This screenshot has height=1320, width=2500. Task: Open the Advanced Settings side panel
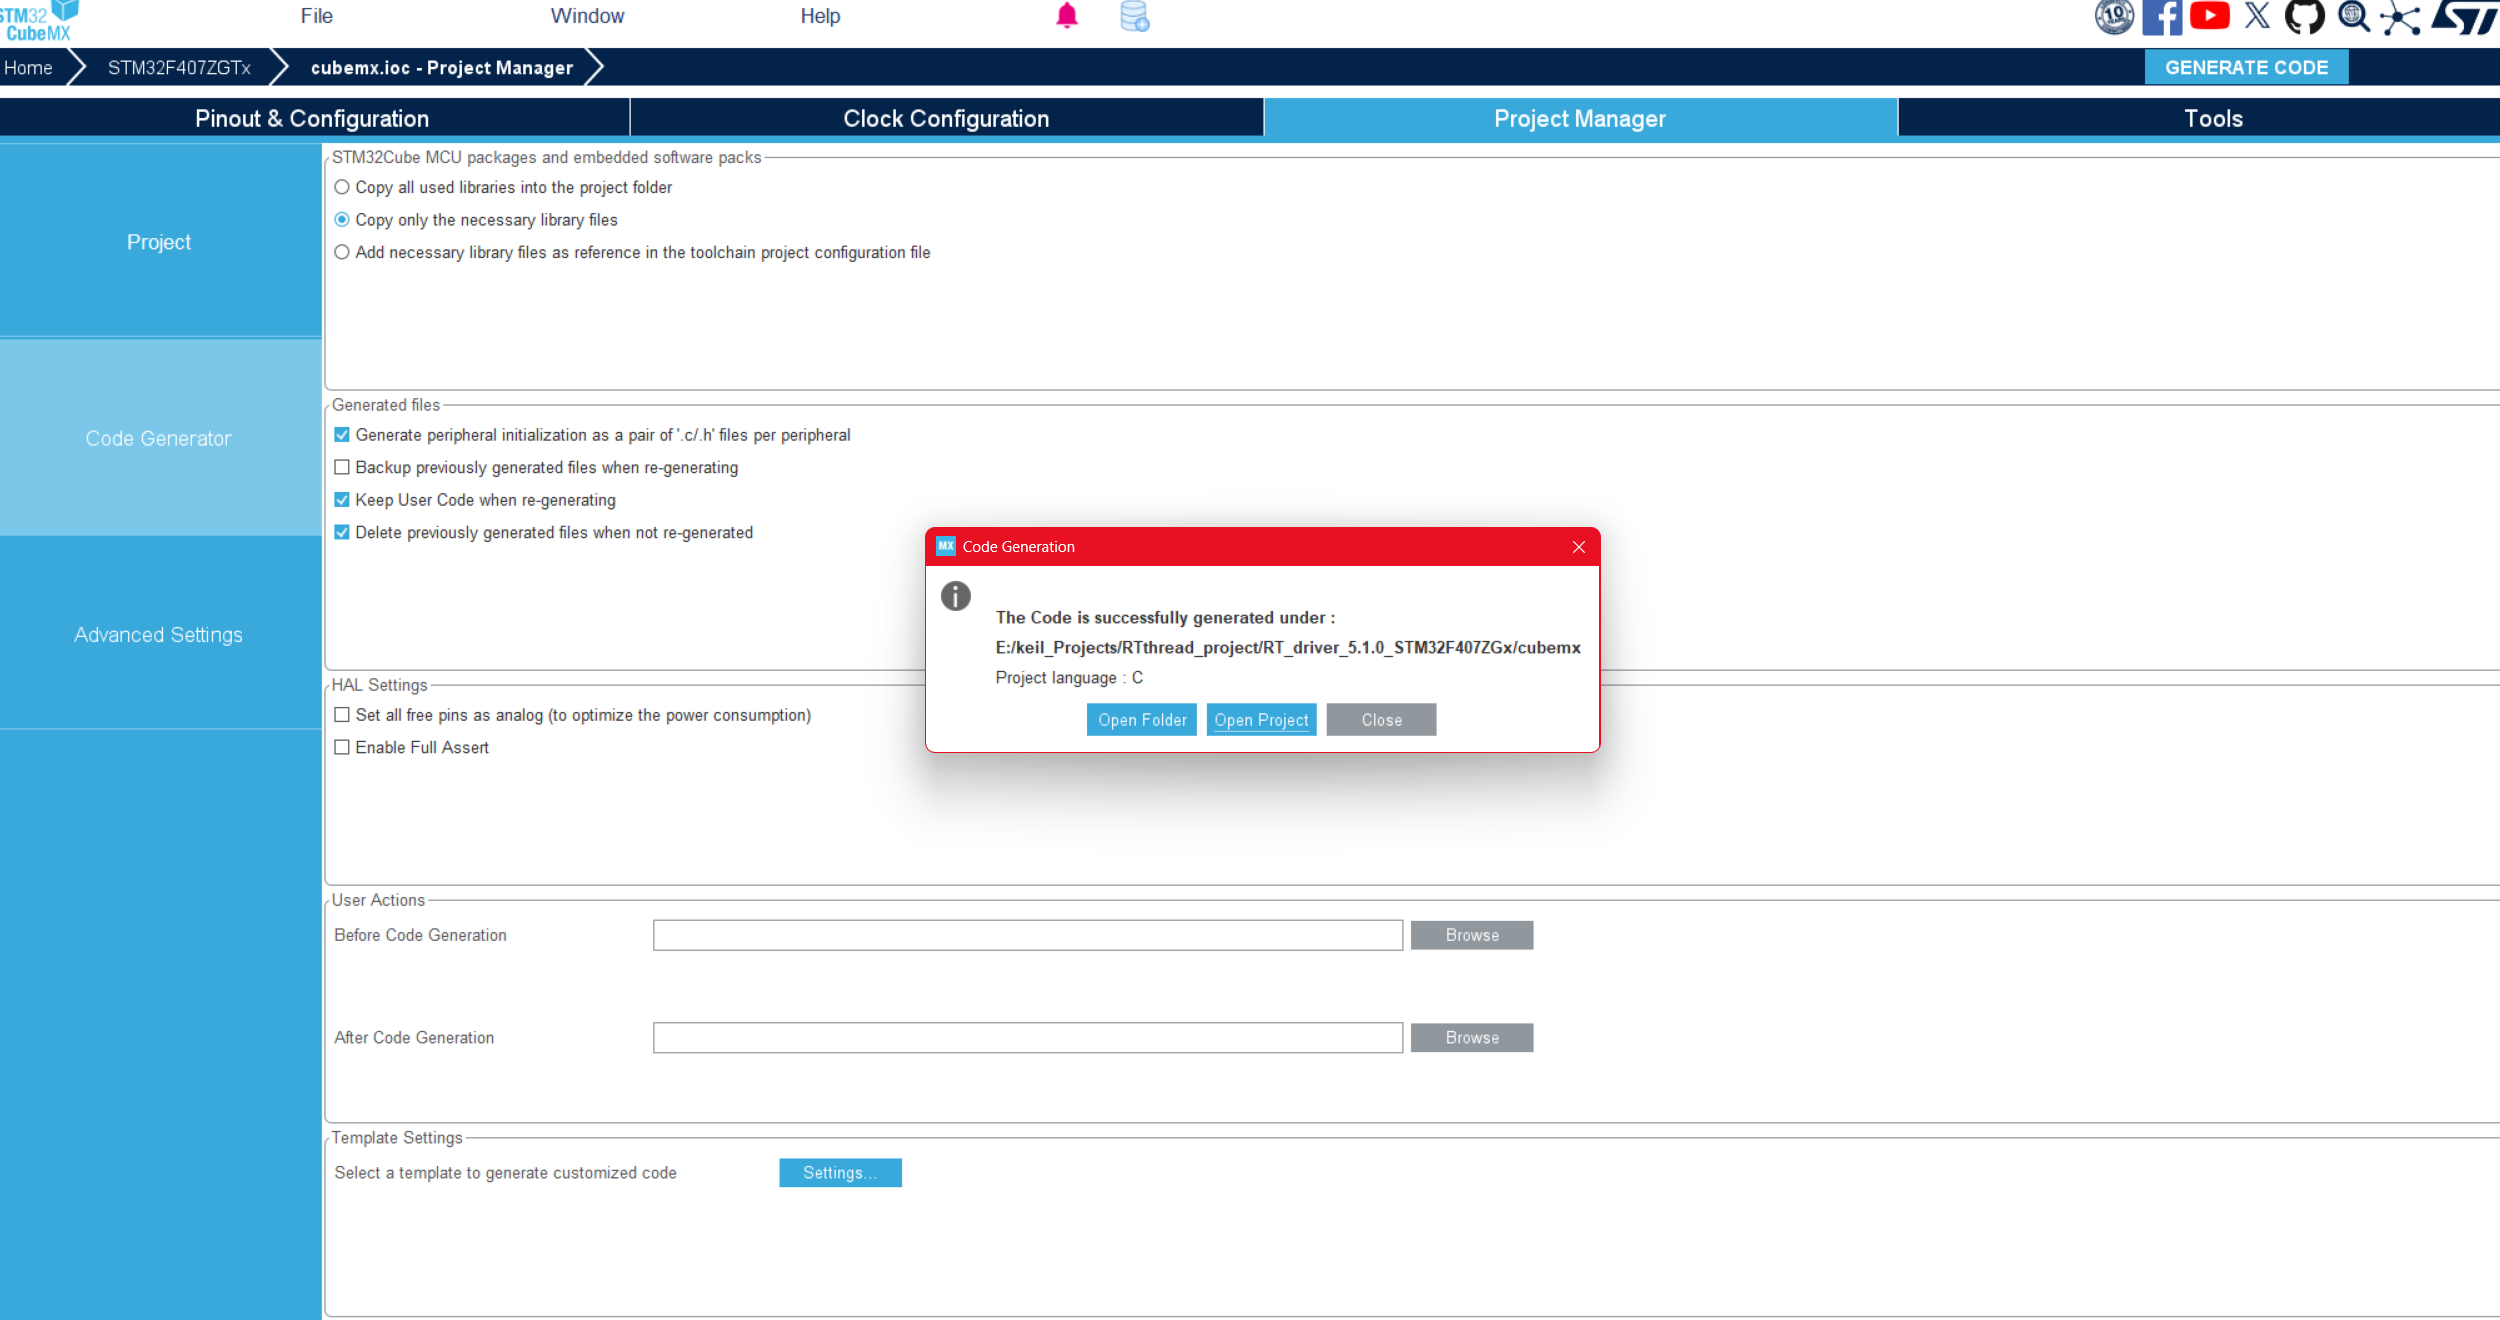pos(158,635)
